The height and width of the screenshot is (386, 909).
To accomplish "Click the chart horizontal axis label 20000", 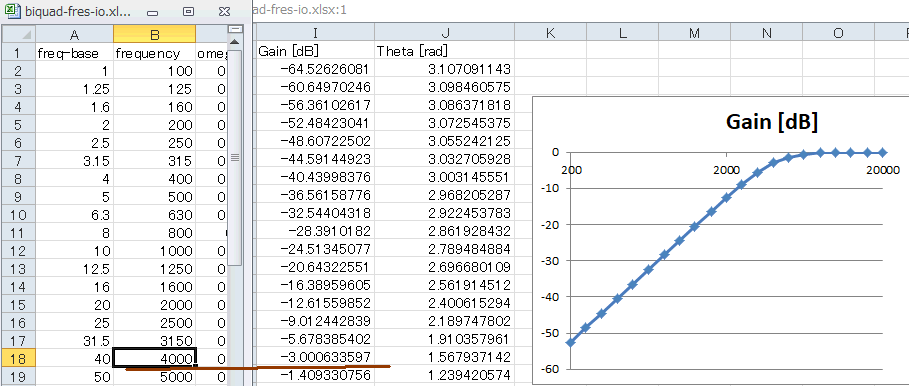I will pos(883,169).
